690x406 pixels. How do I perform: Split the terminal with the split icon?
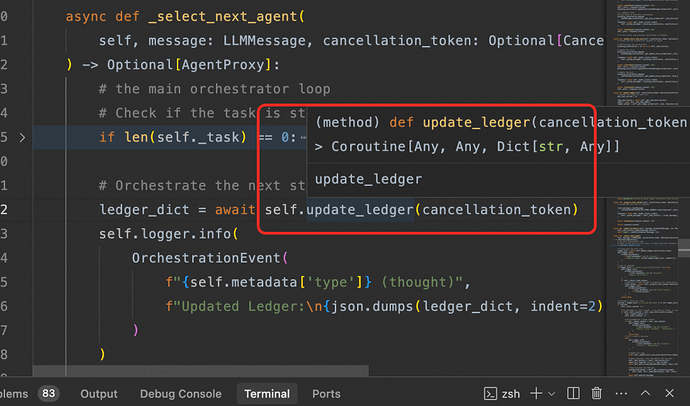click(573, 394)
